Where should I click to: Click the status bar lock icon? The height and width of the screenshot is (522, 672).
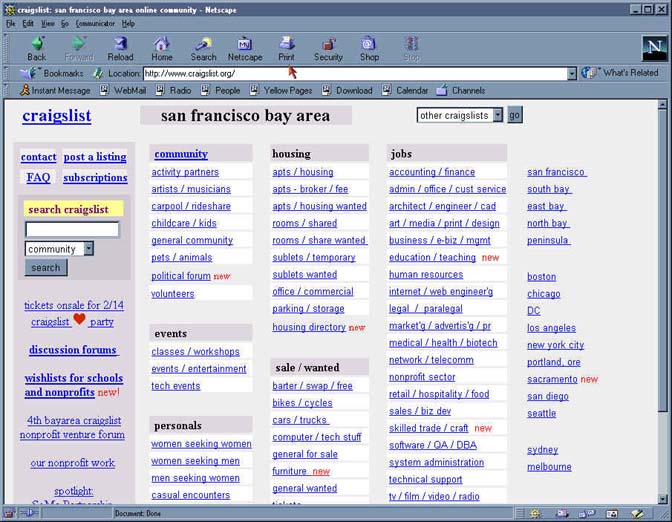click(x=9, y=513)
